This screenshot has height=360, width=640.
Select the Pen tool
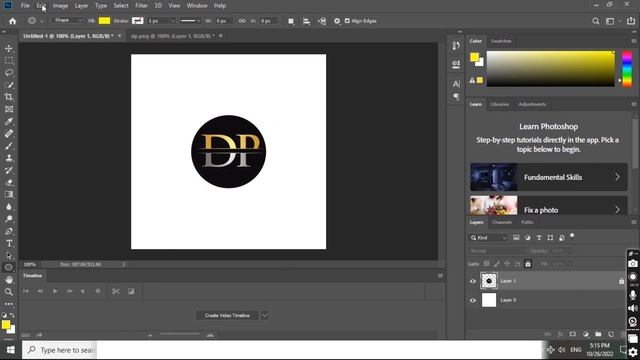tap(9, 231)
